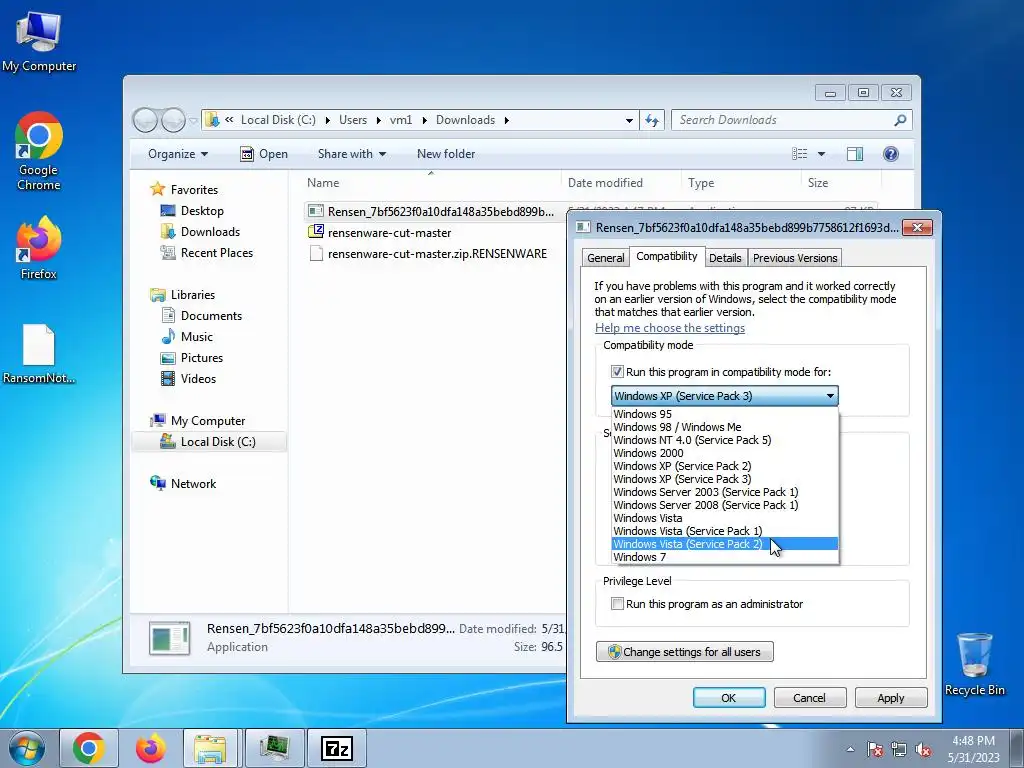
Task: Select Local Disk (C:) in the sidebar
Action: point(209,442)
